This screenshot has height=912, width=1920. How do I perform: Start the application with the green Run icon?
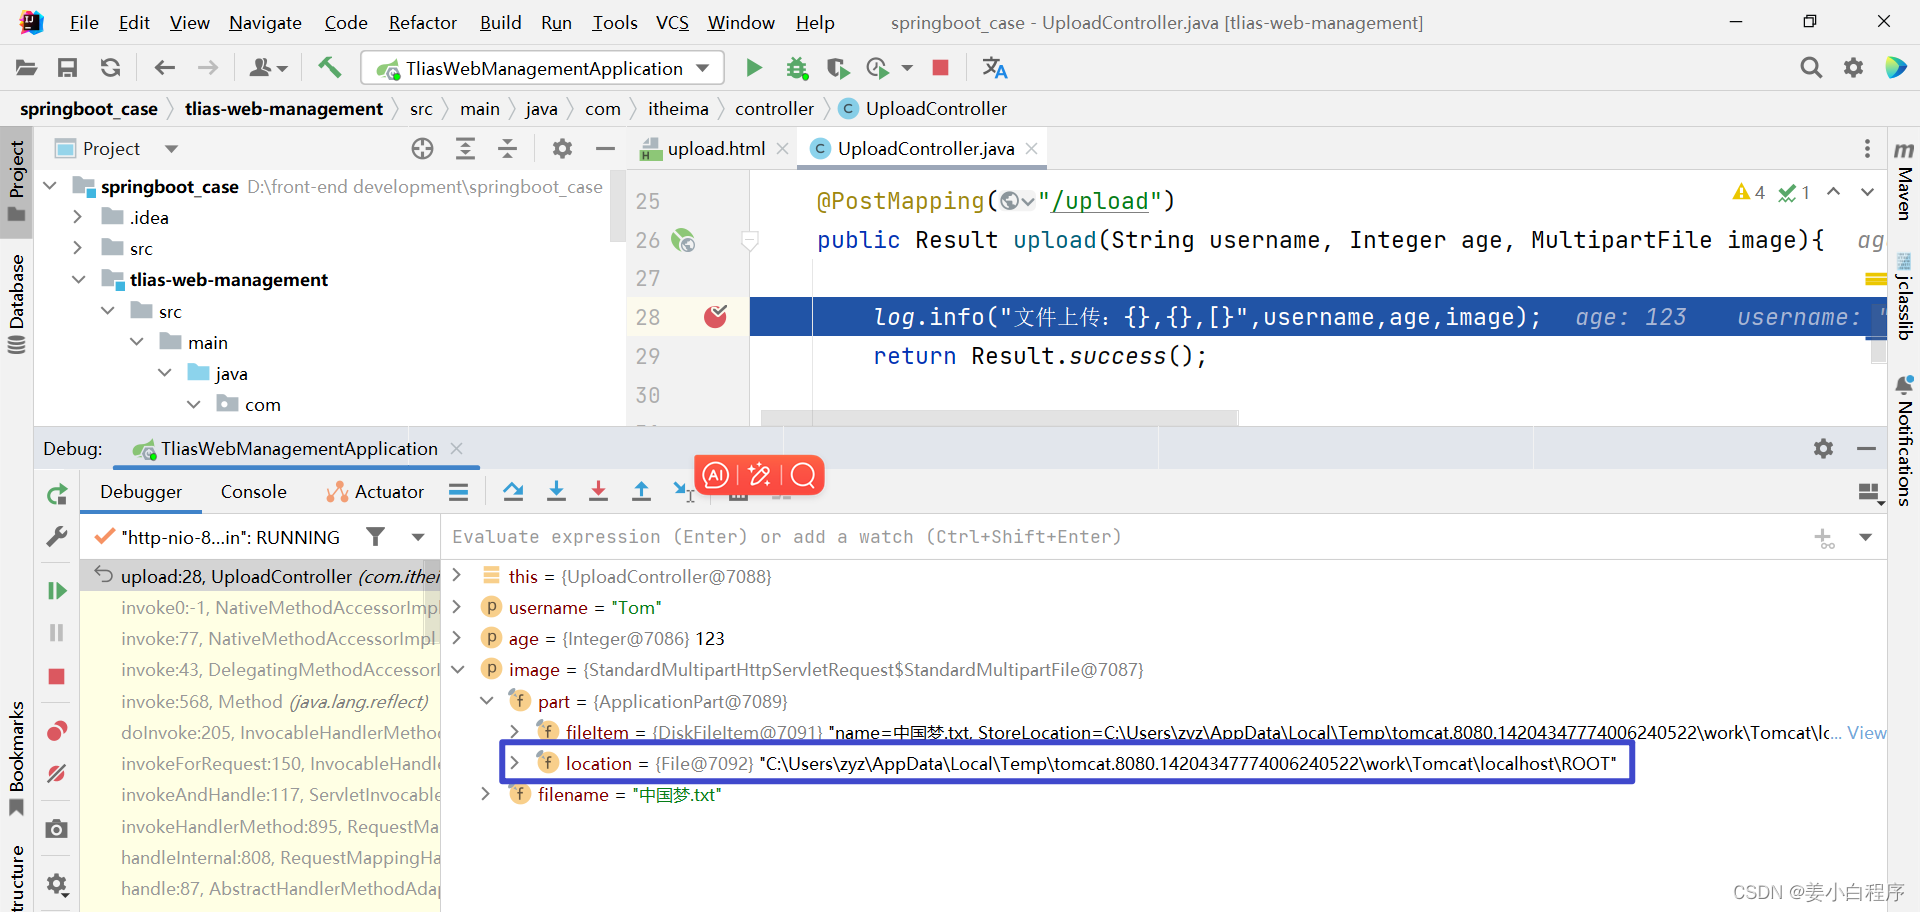754,67
